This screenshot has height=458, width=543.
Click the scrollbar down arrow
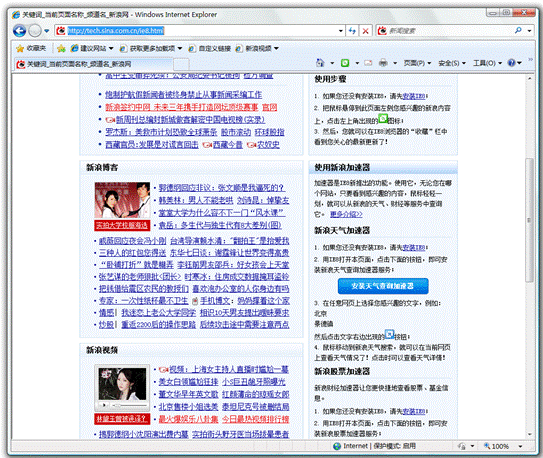coord(529,434)
